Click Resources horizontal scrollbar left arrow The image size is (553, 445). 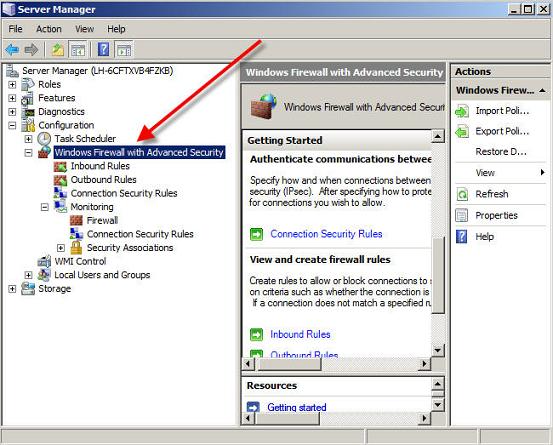click(x=248, y=419)
